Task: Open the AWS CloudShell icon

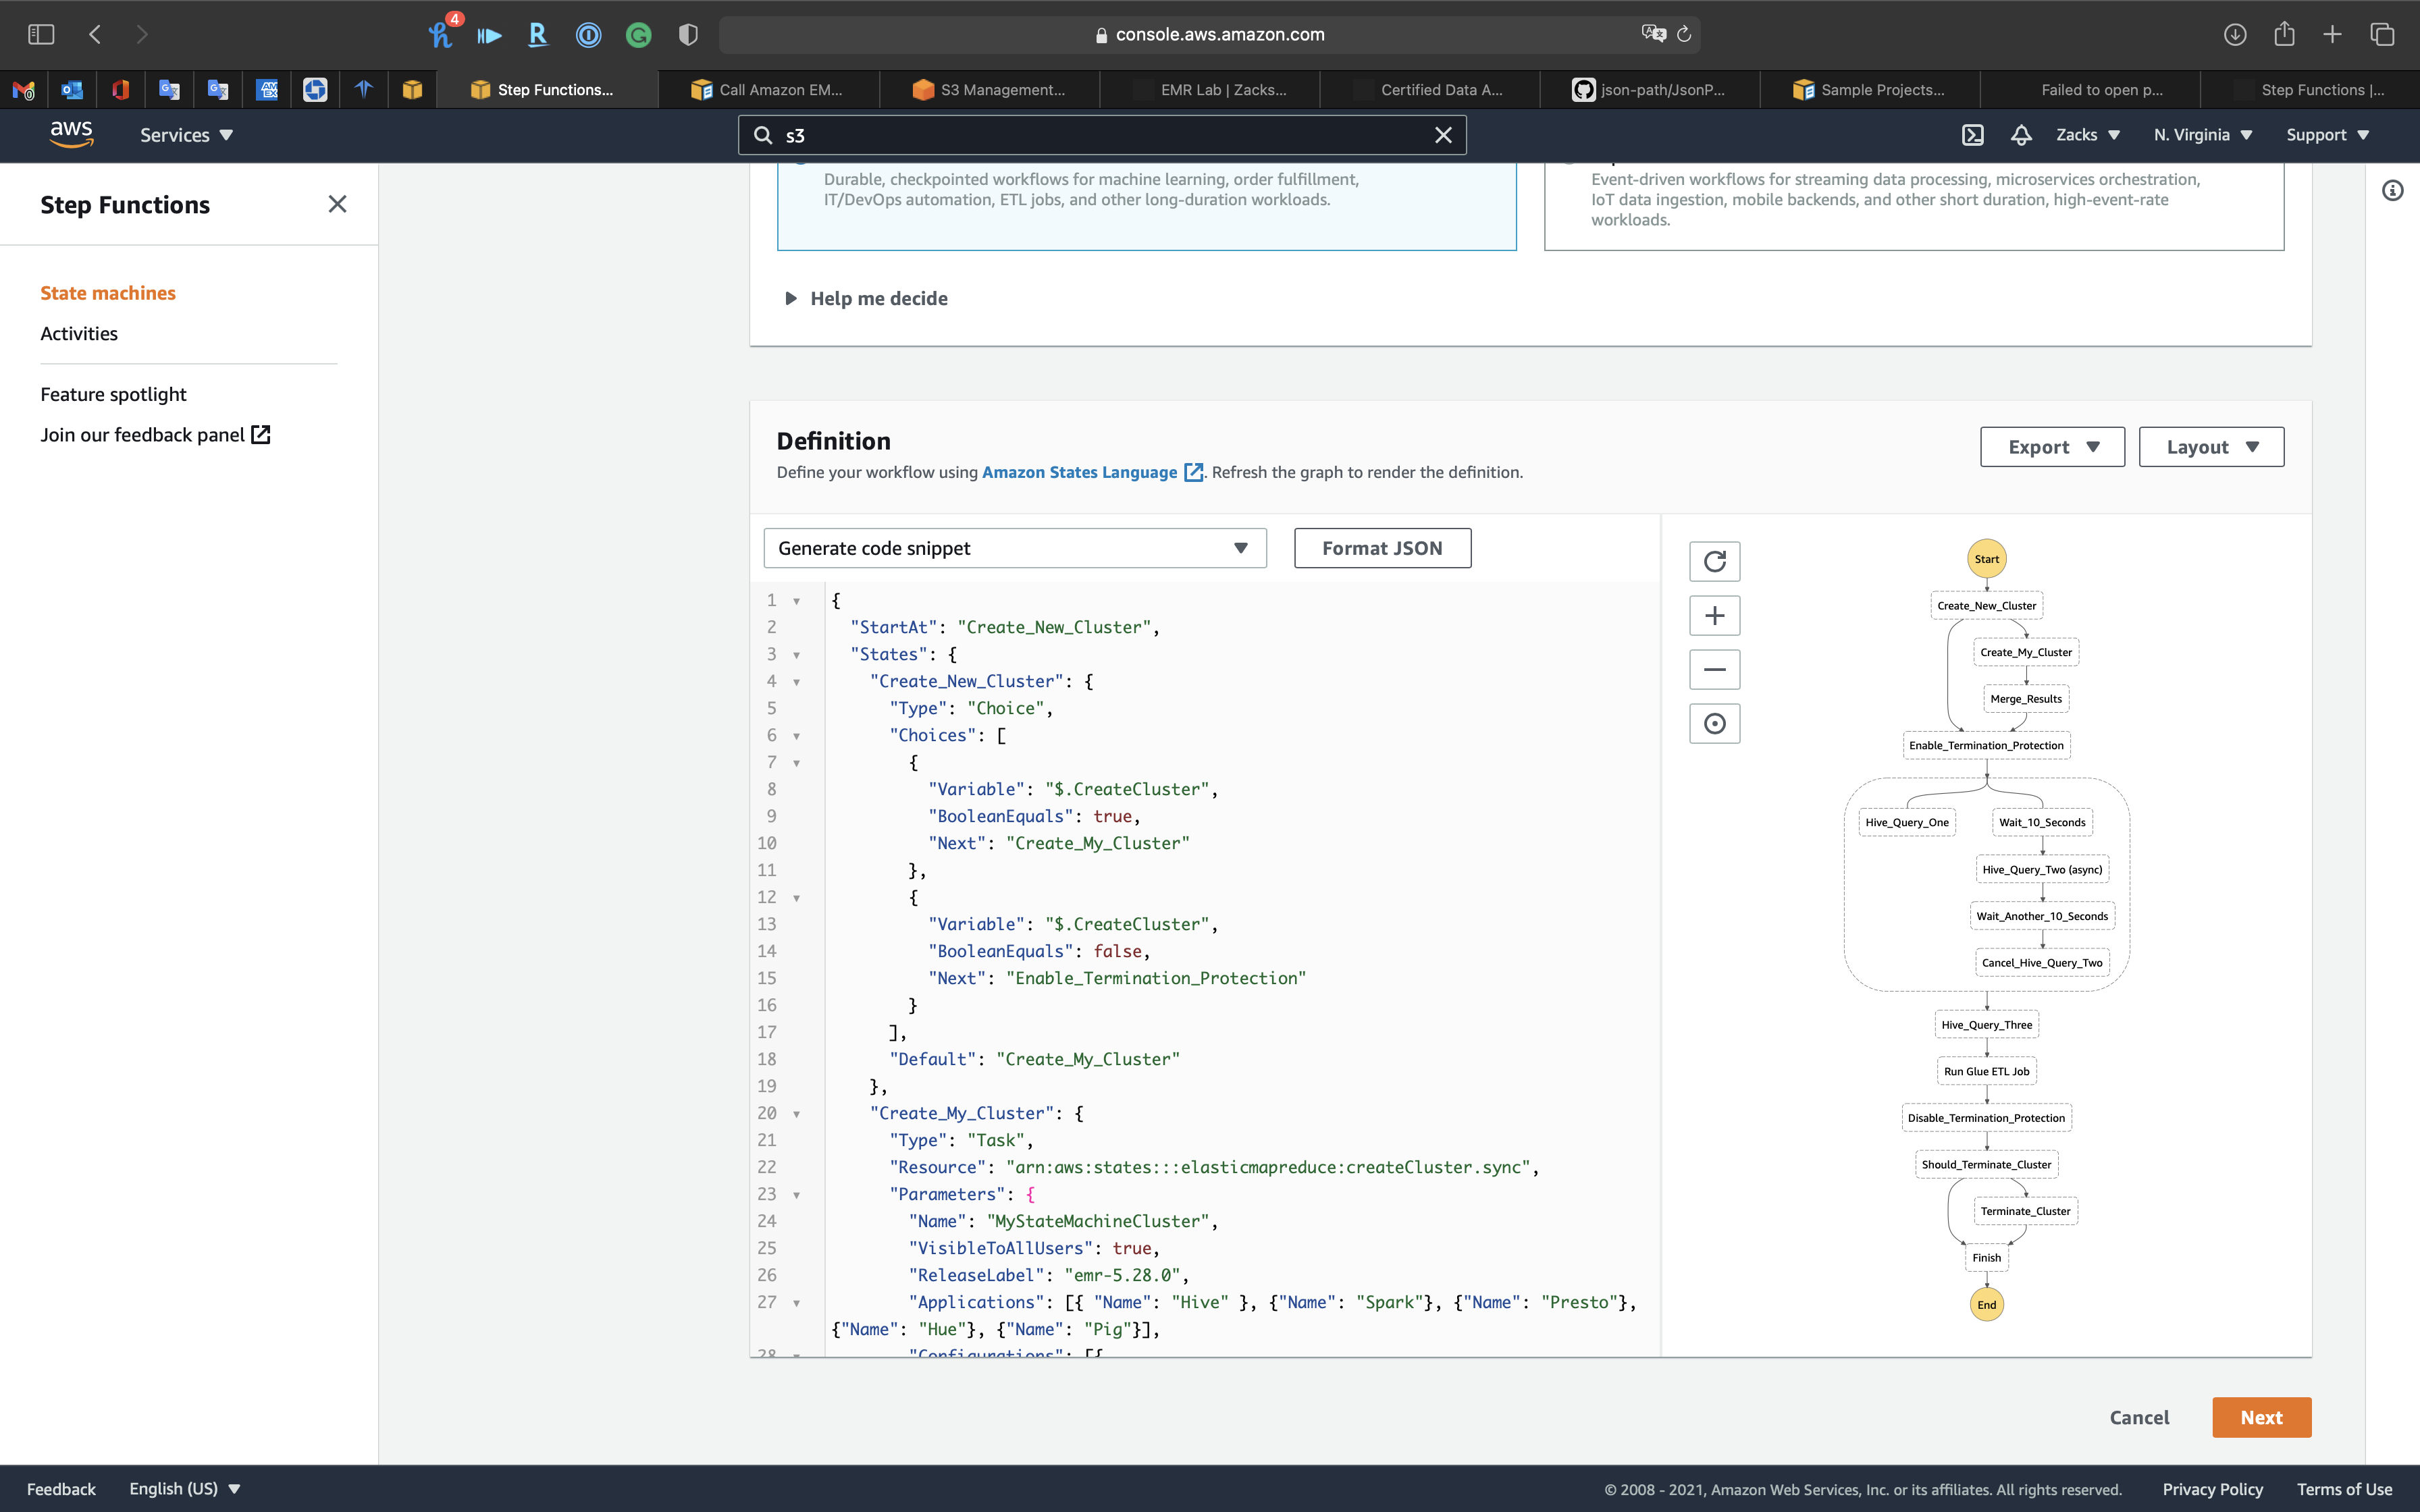Action: pyautogui.click(x=1972, y=135)
